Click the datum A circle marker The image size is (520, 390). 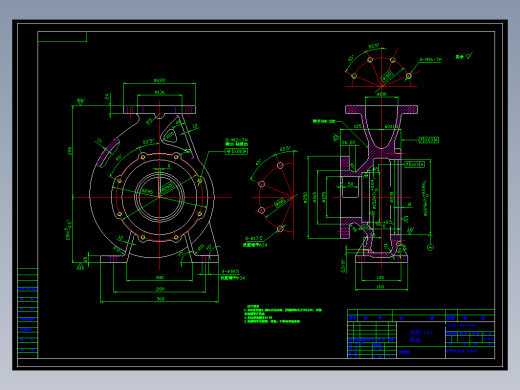(x=430, y=247)
